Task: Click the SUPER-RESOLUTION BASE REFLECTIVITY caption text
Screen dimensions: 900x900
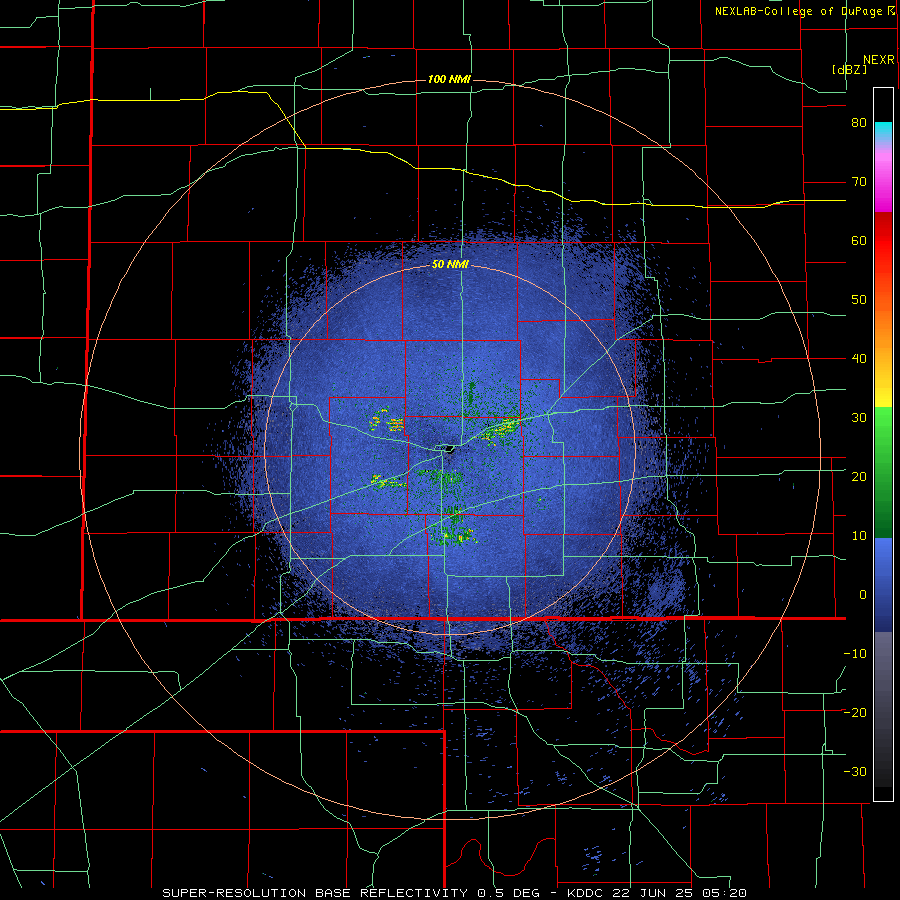Action: tap(315, 893)
